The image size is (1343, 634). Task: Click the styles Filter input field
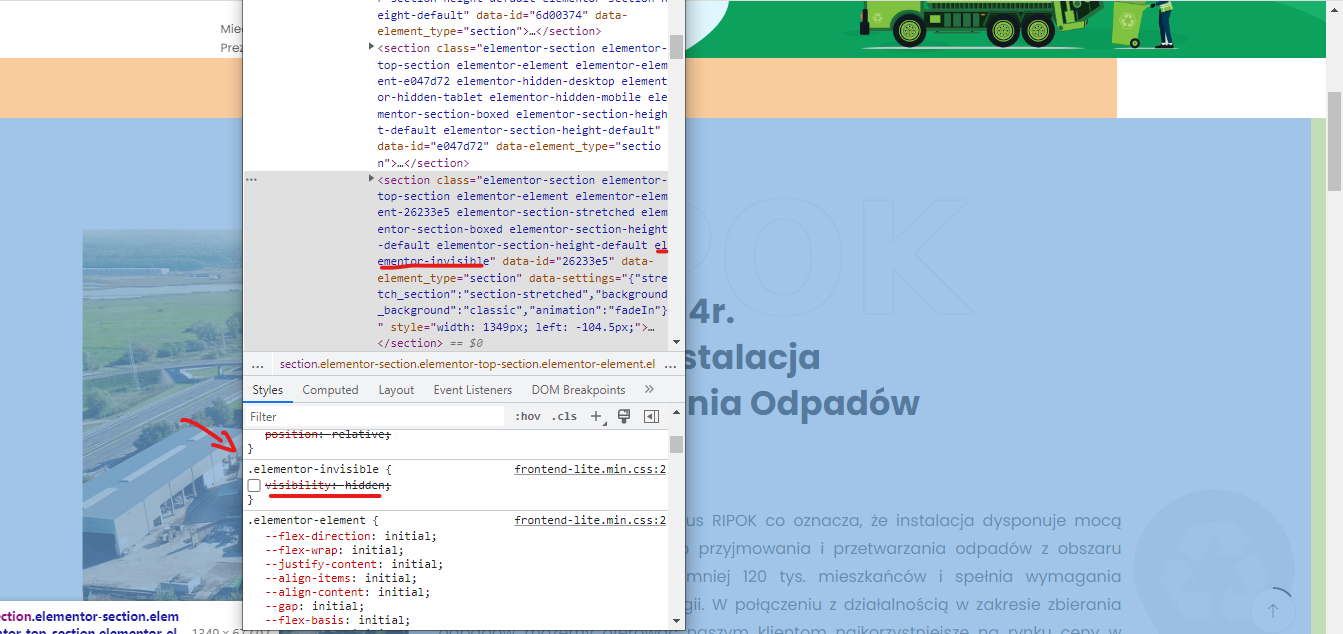377,416
